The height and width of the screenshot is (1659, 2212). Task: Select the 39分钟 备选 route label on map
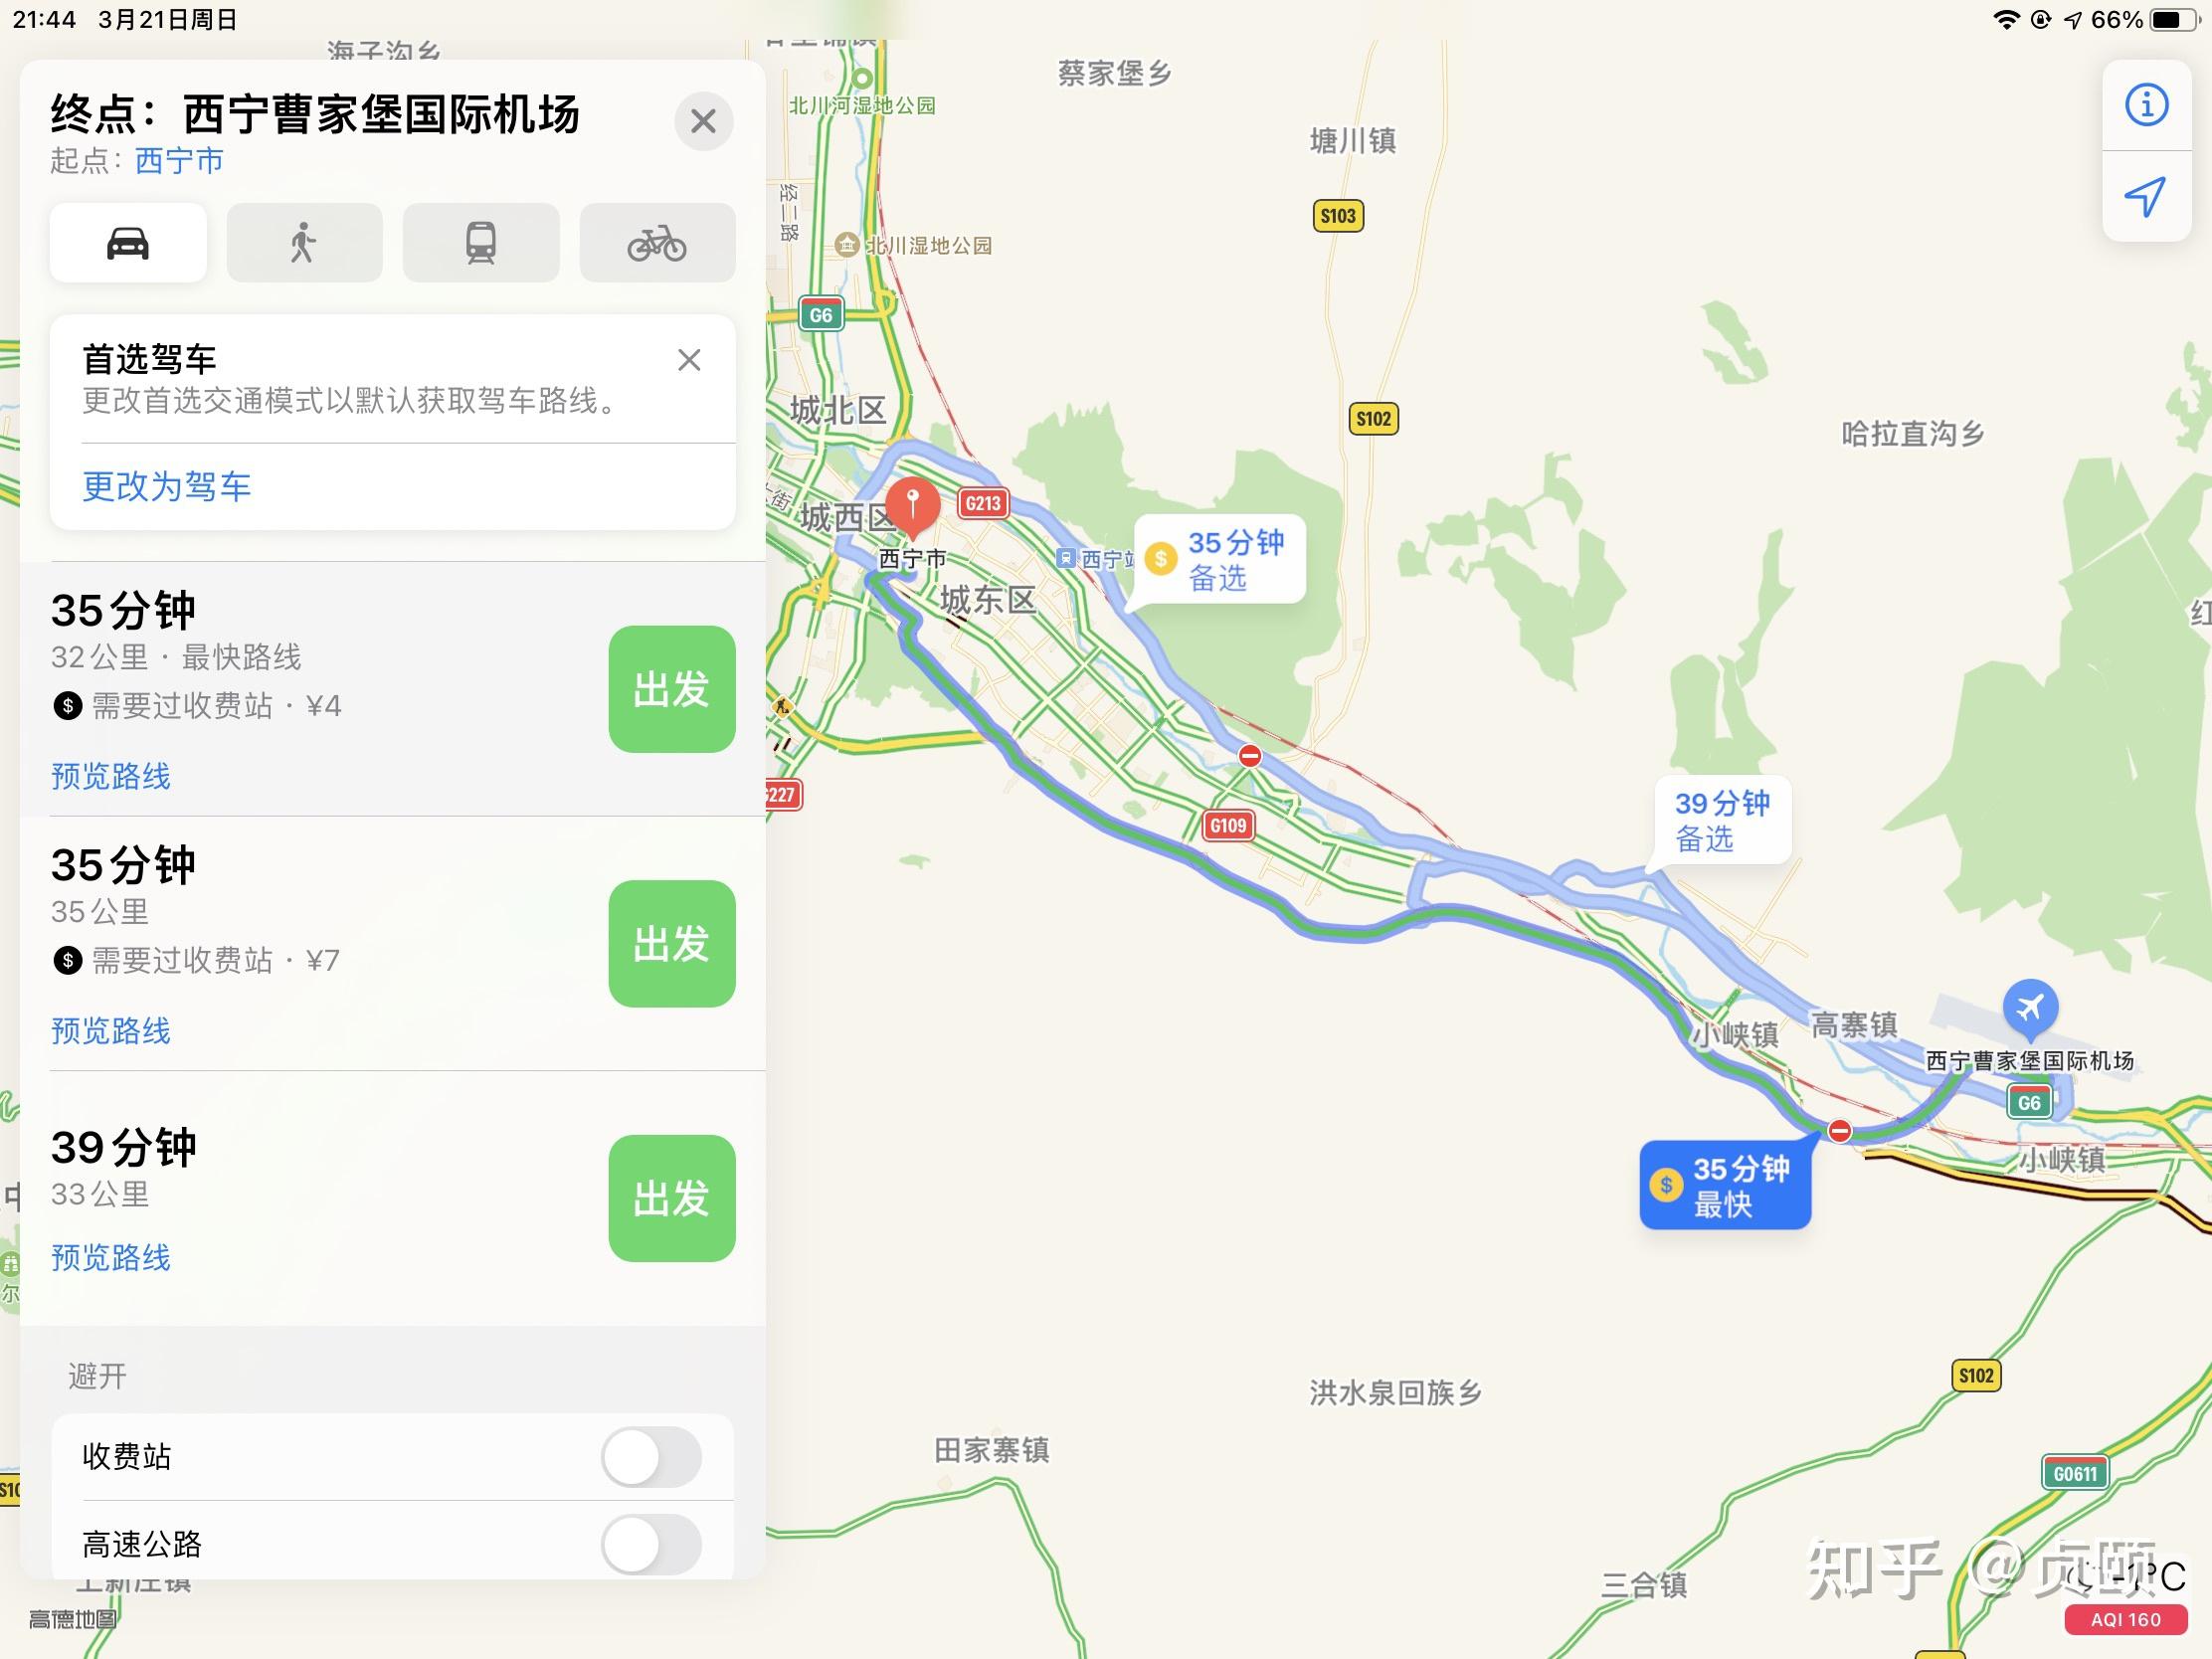pos(1722,820)
